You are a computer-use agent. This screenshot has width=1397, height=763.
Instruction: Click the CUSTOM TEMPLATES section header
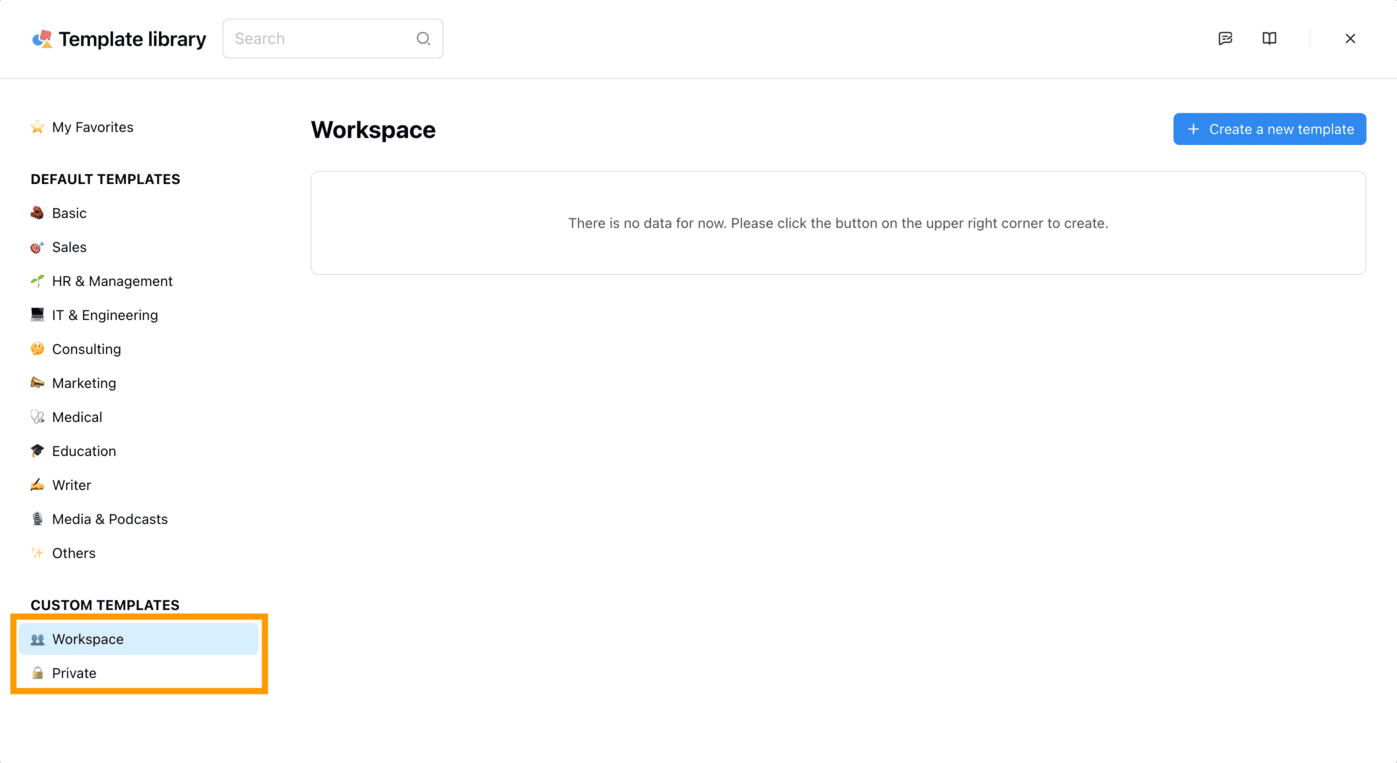tap(105, 605)
